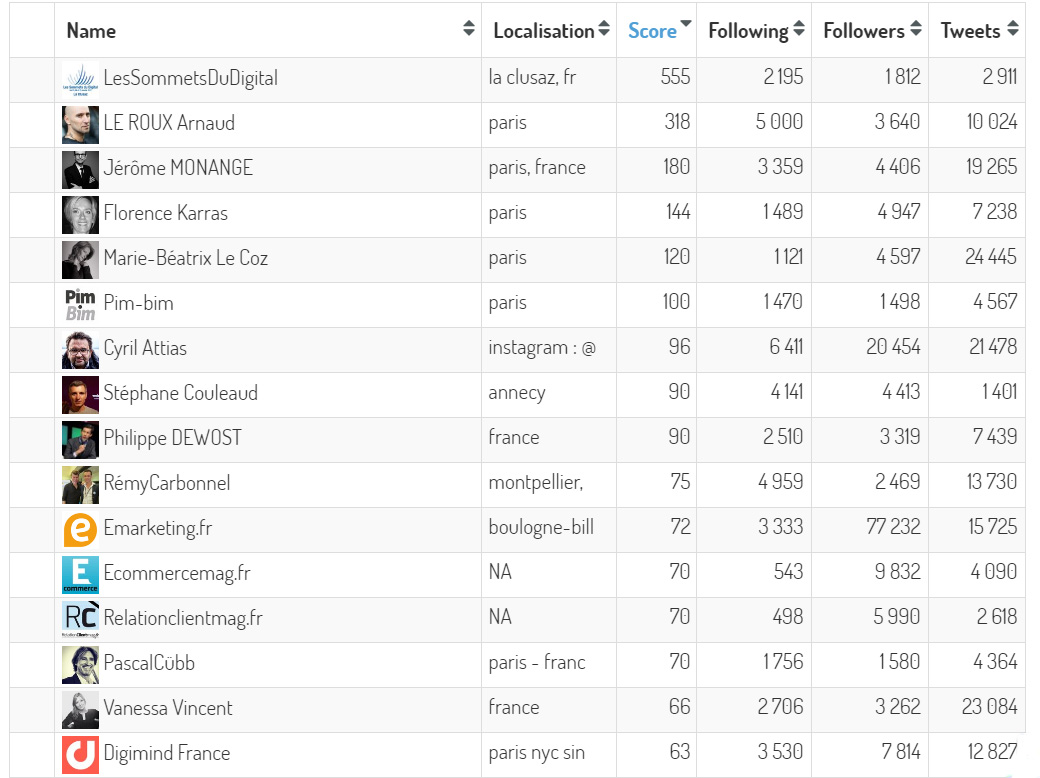Open LE ROUX Arnaud name link
1040x778 pixels.
pos(169,123)
